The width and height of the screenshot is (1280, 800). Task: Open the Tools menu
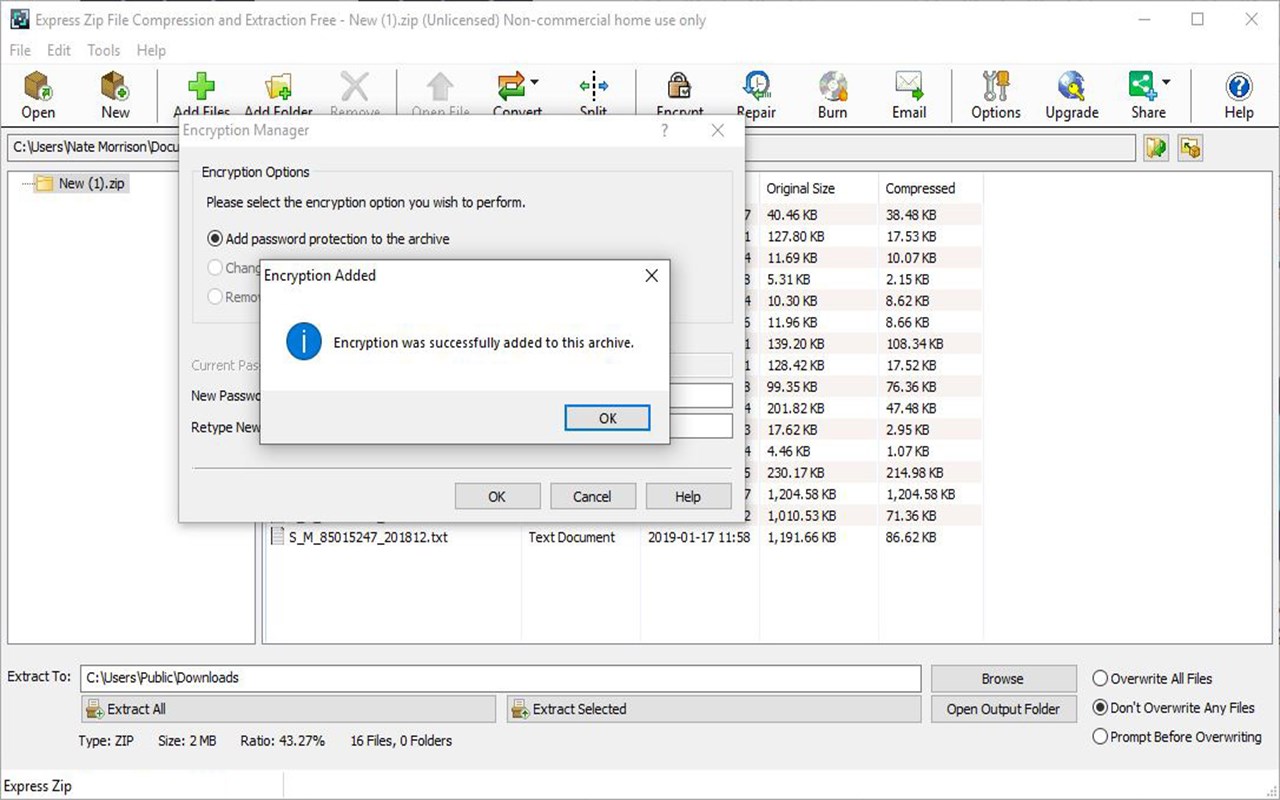(x=104, y=50)
